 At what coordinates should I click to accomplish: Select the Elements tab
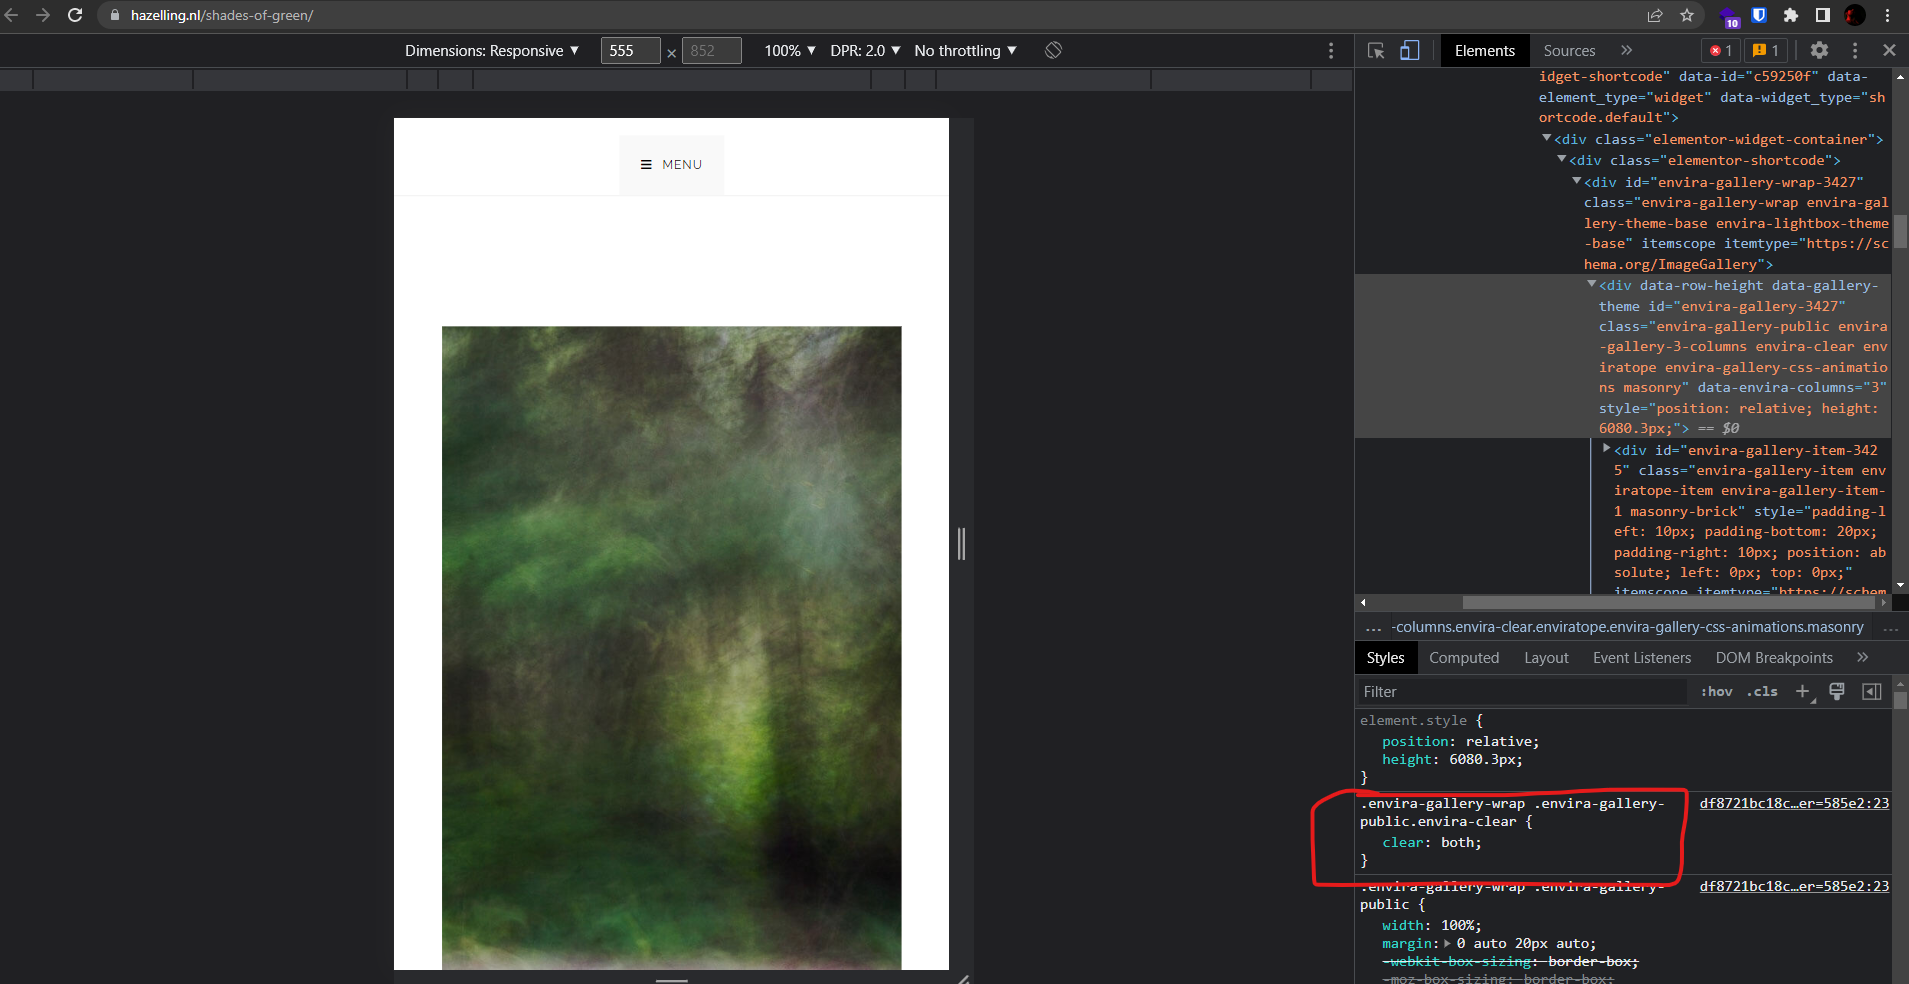(x=1485, y=51)
